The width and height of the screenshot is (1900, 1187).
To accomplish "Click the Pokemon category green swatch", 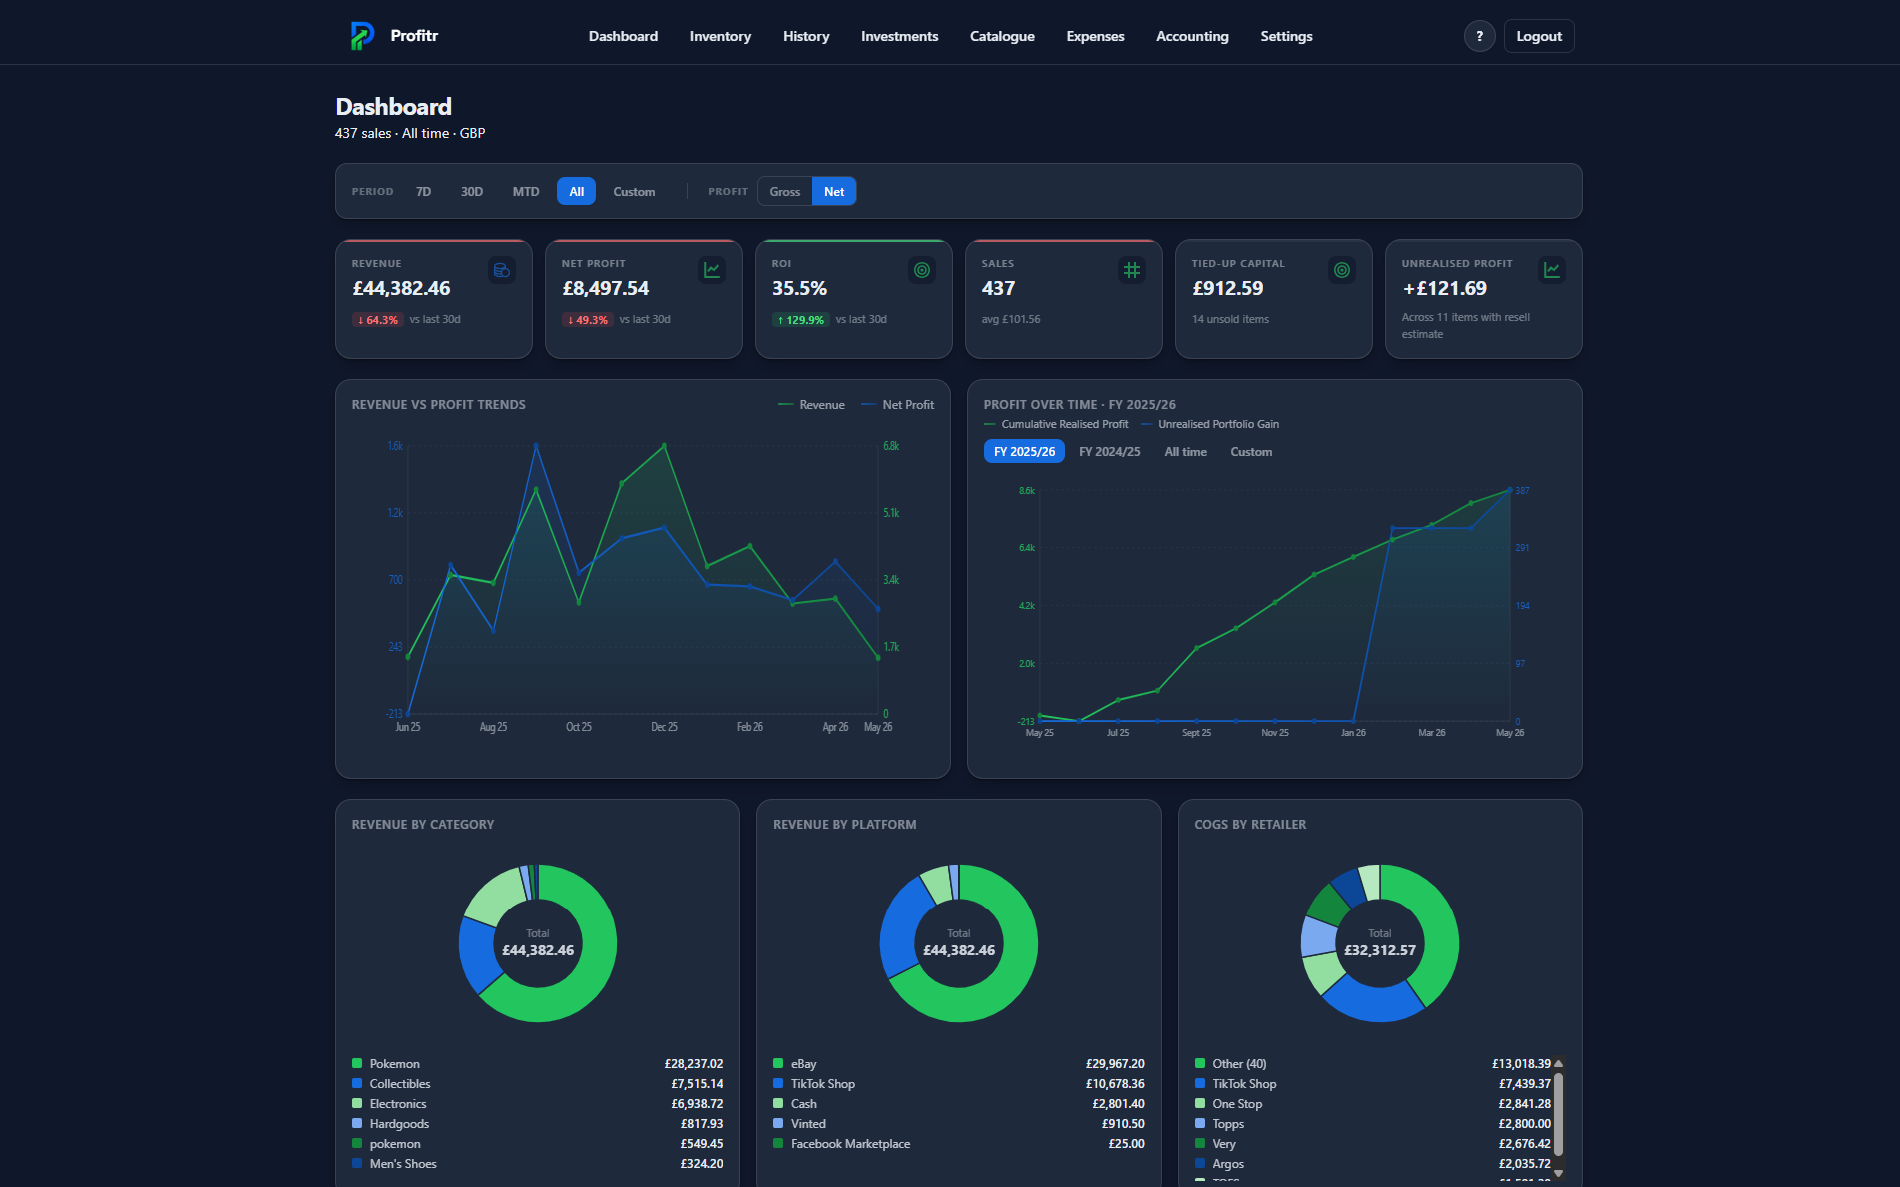I will (x=357, y=1063).
